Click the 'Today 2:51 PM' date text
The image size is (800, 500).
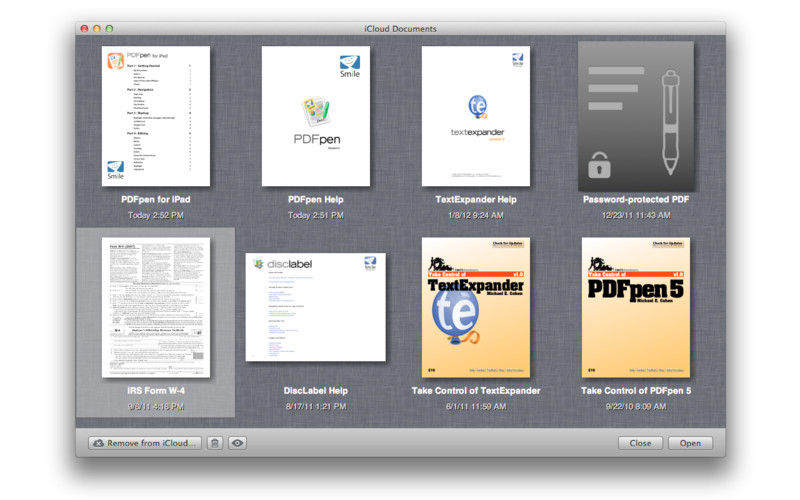316,215
